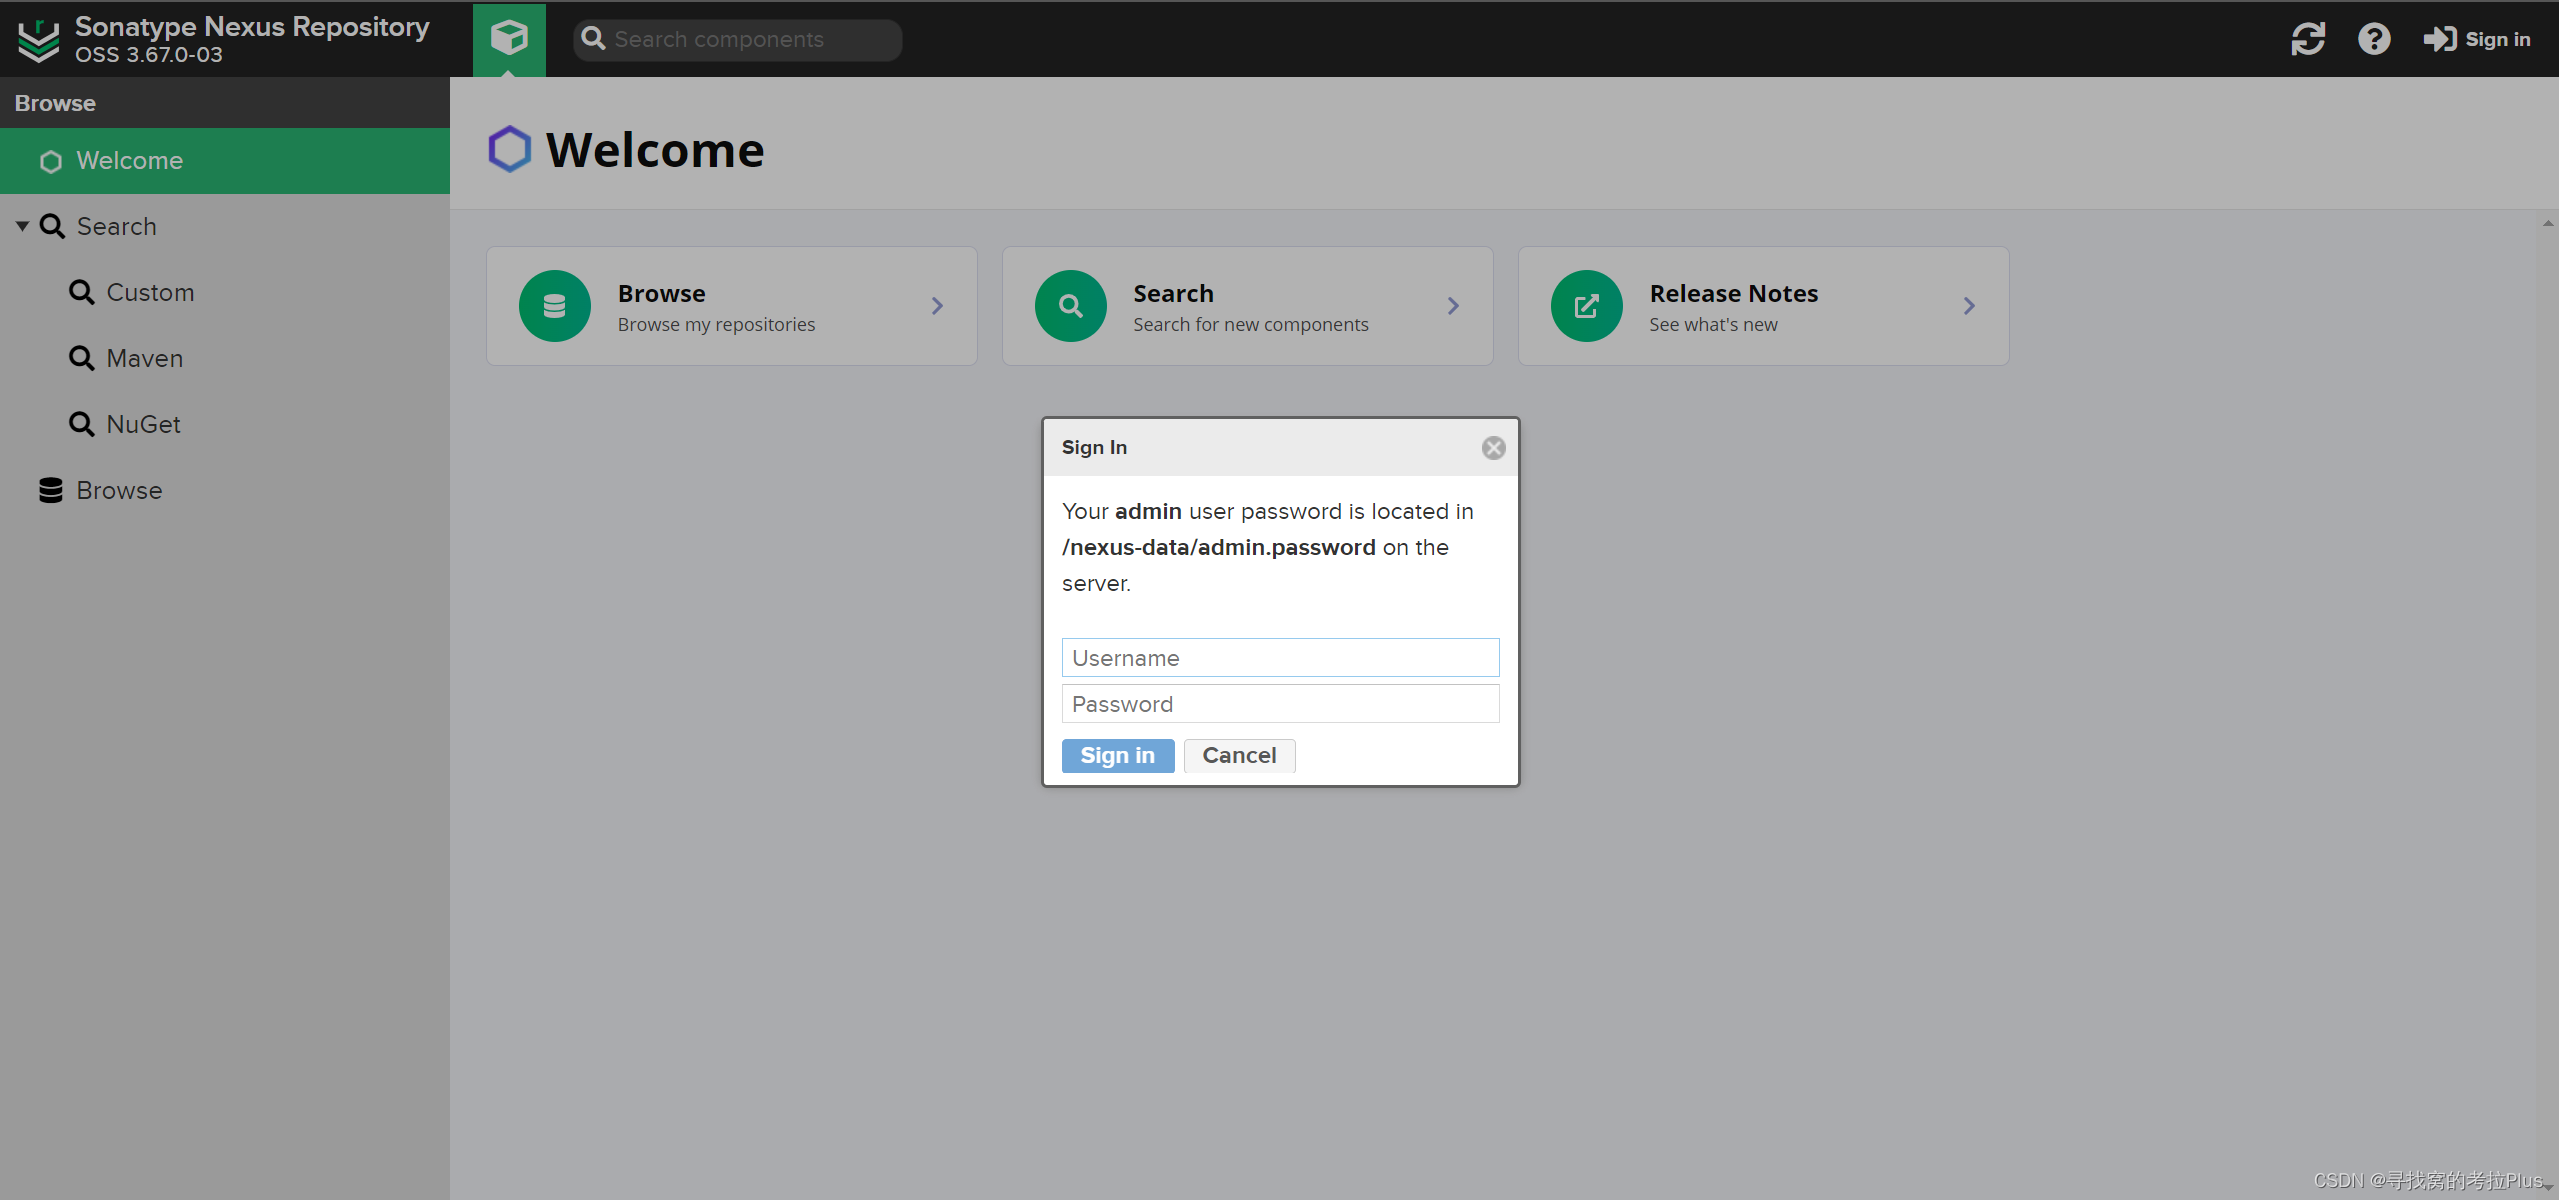2559x1200 pixels.
Task: Click the magnifier icon beside Custom
Action: click(x=81, y=292)
